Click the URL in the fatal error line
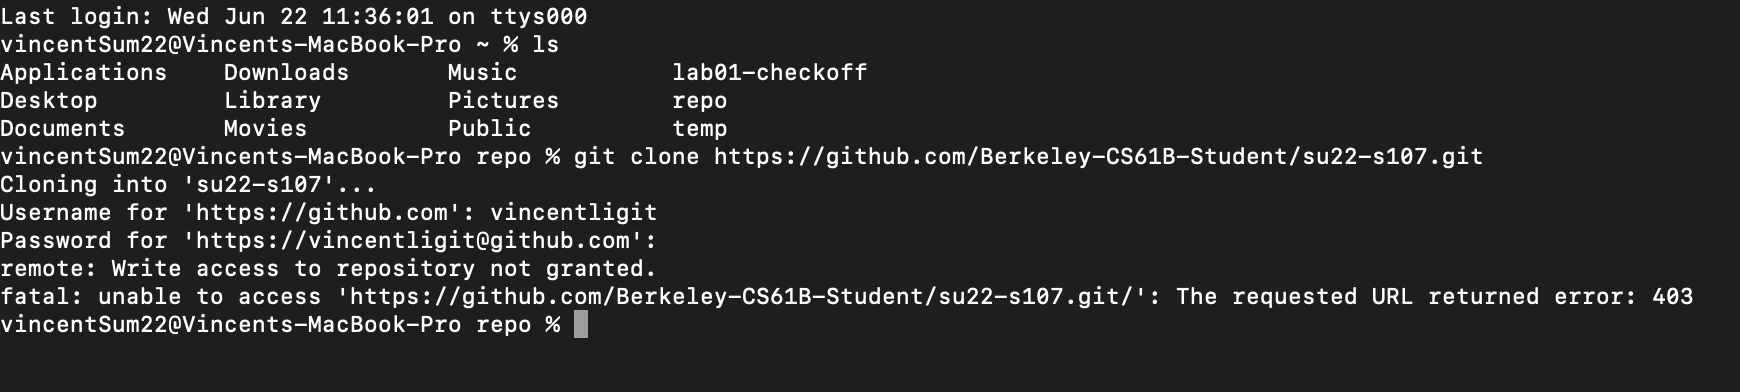Image resolution: width=1740 pixels, height=392 pixels. pos(740,297)
